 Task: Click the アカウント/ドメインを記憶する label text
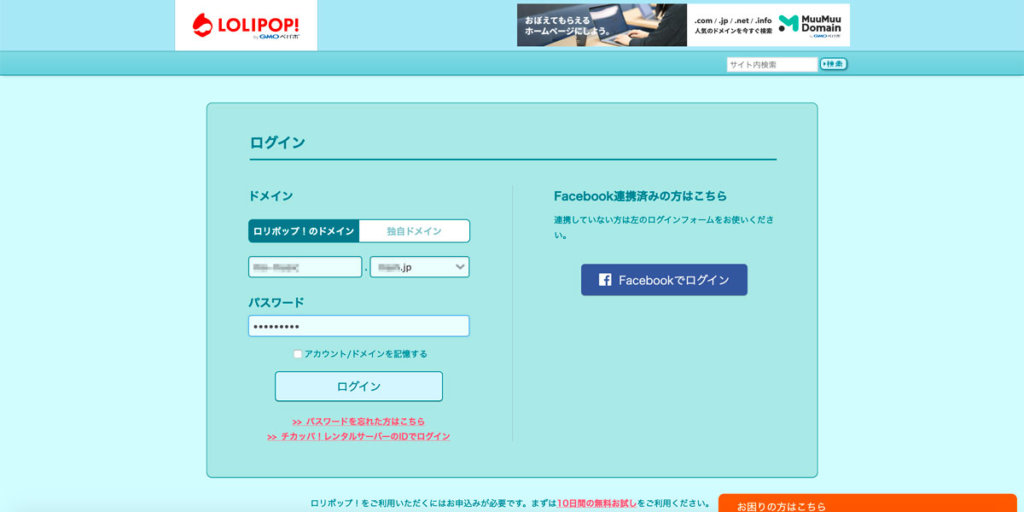point(366,354)
